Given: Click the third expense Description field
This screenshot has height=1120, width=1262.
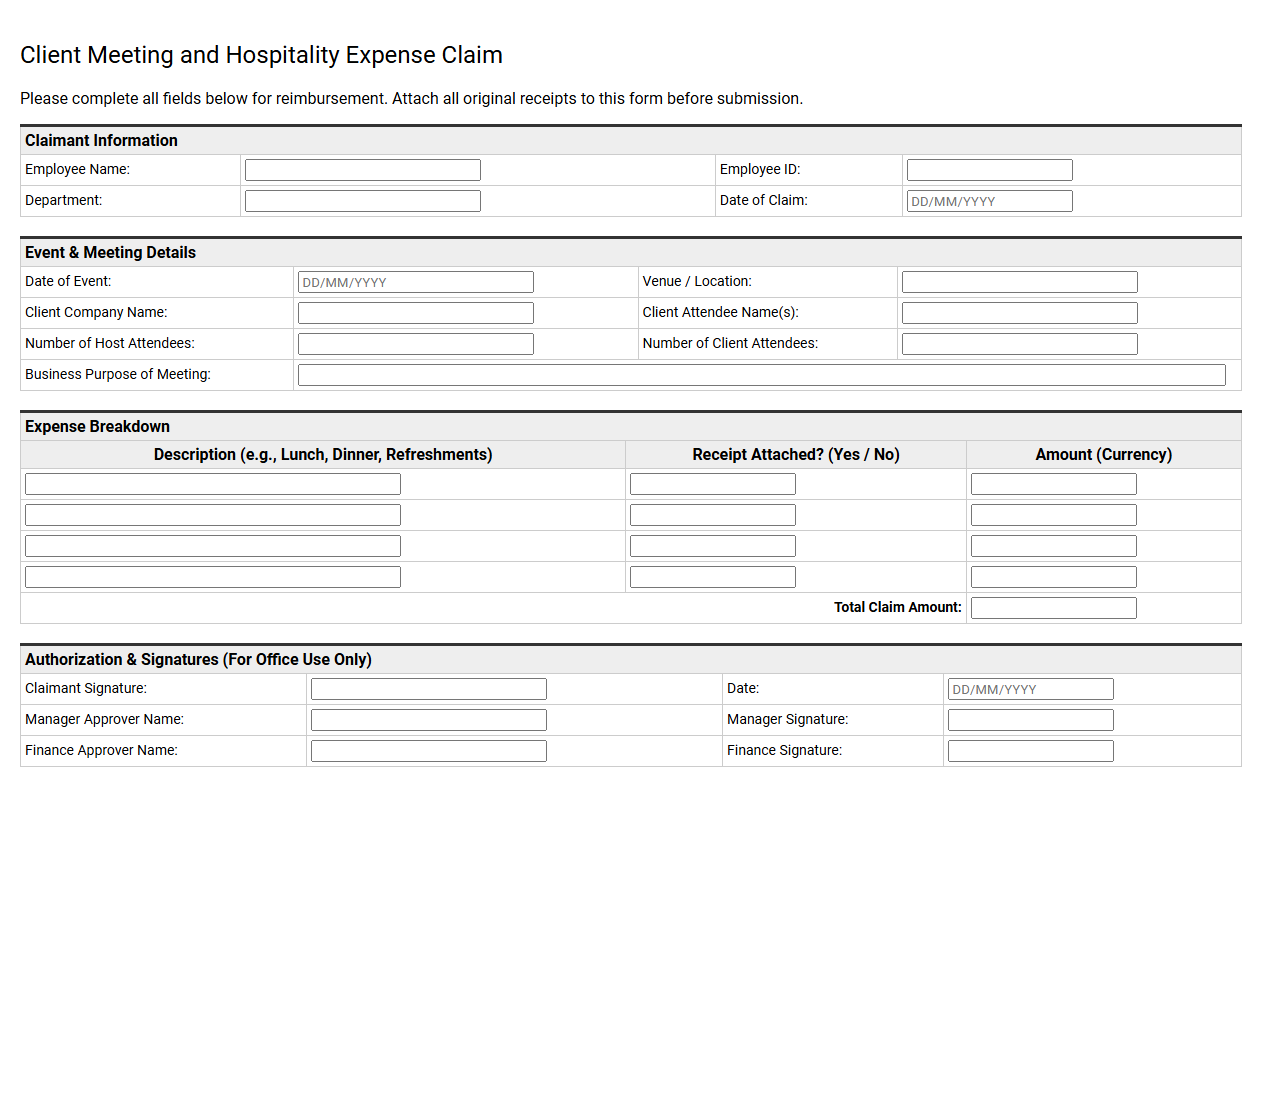Looking at the screenshot, I should click(x=213, y=546).
